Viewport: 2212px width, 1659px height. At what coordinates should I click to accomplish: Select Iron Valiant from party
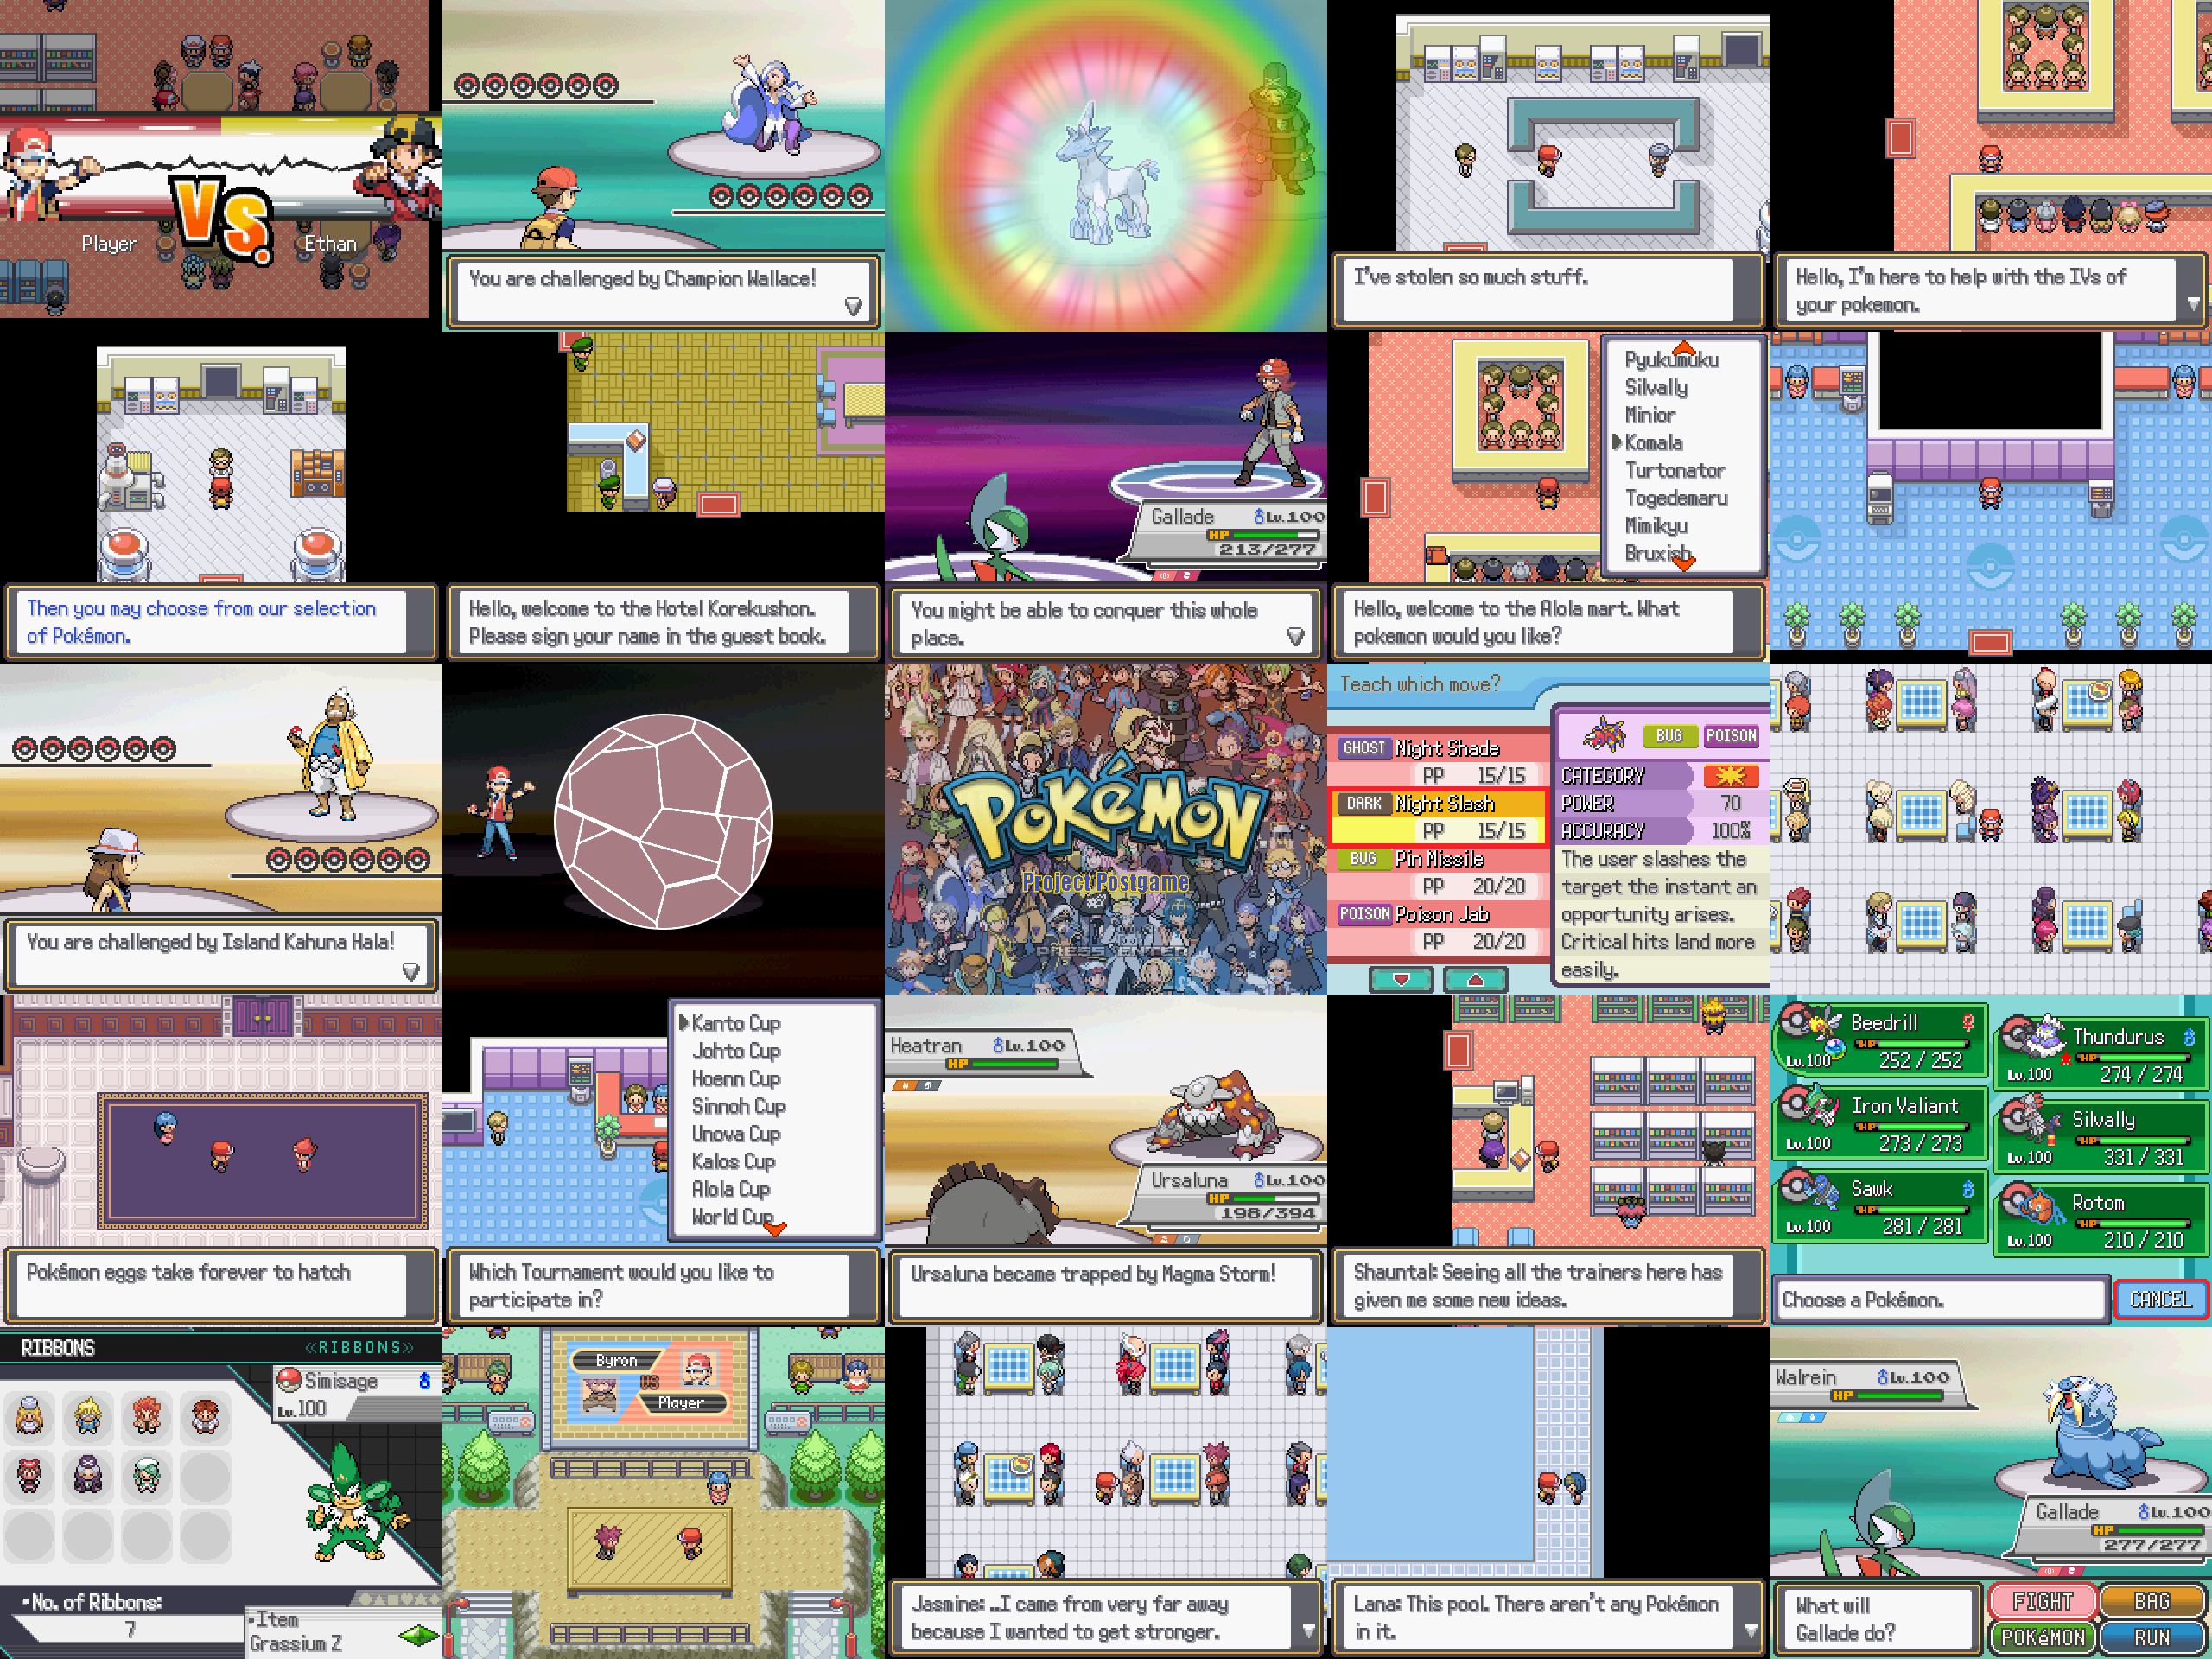click(1880, 1122)
